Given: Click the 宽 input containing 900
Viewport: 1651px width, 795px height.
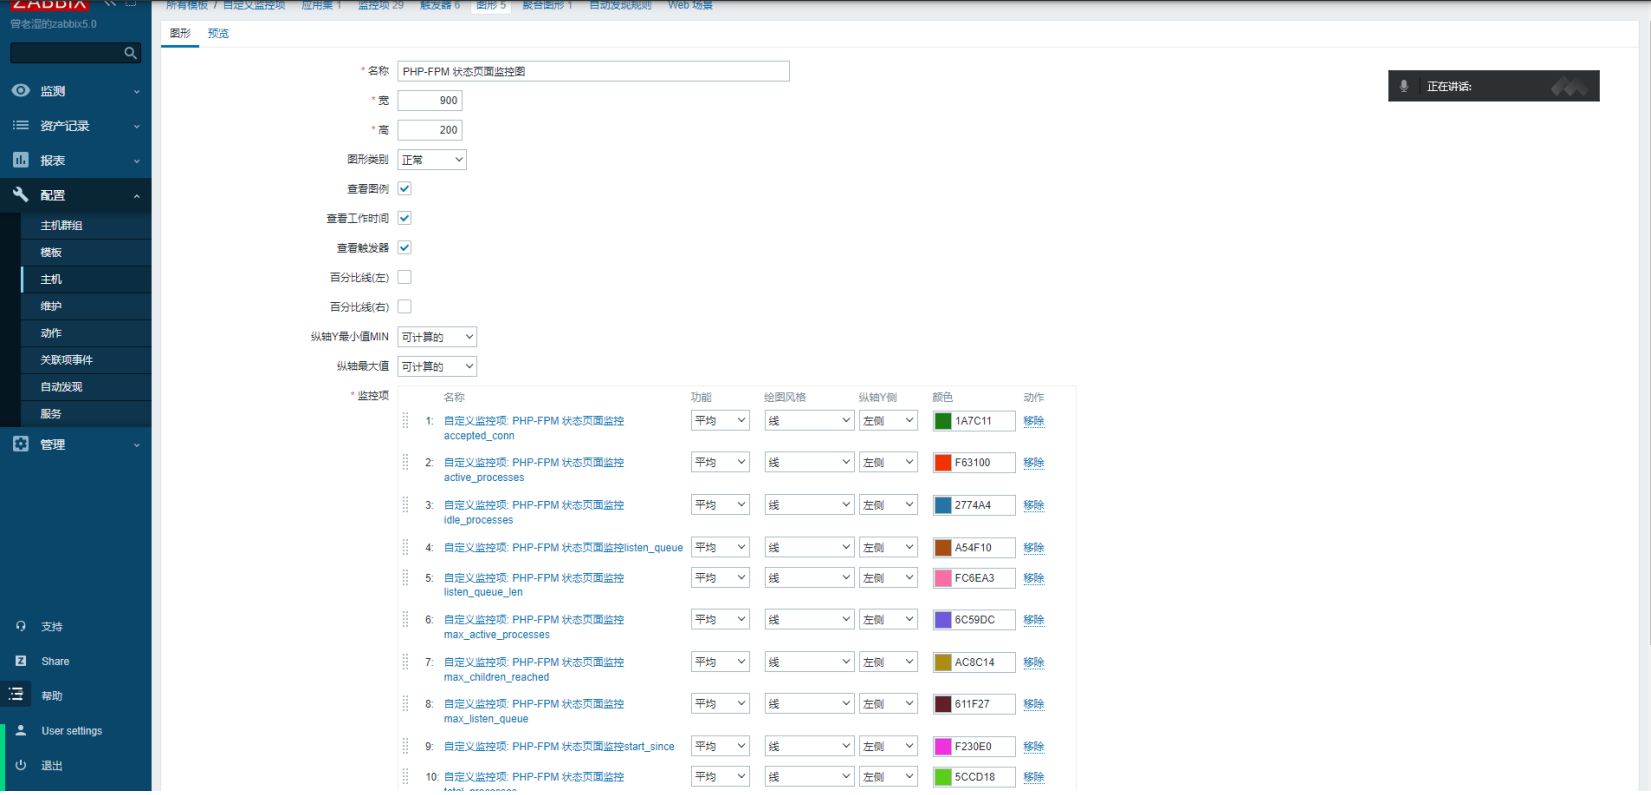Looking at the screenshot, I should click(430, 100).
